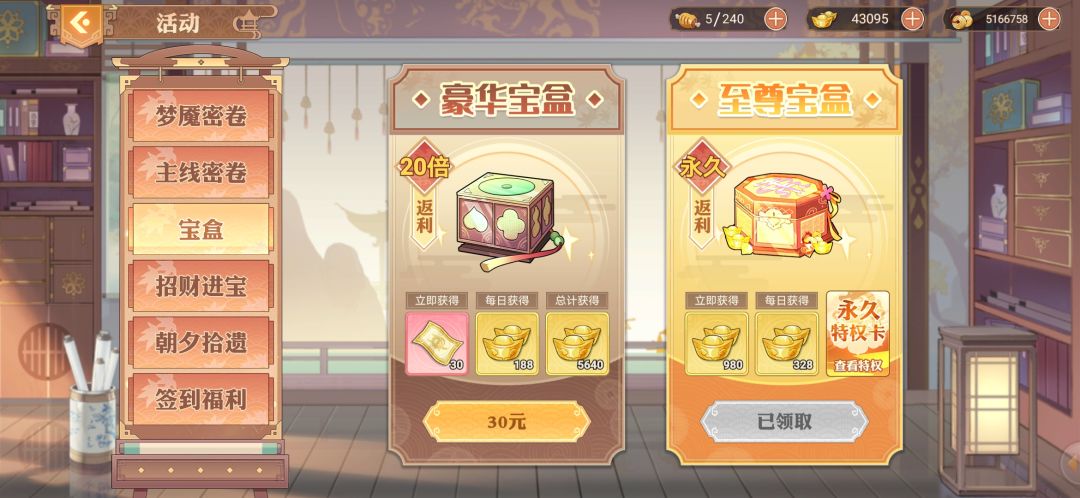1080x498 pixels.
Task: Add stamina with the plus beside 5/240
Action: click(776, 19)
